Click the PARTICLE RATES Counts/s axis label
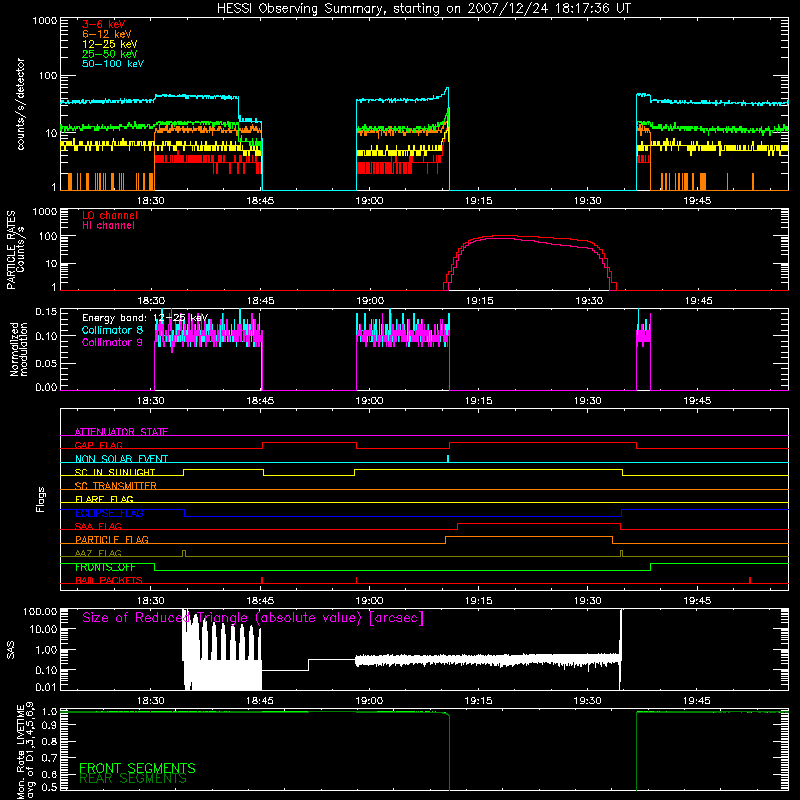The image size is (800, 800). tap(15, 249)
